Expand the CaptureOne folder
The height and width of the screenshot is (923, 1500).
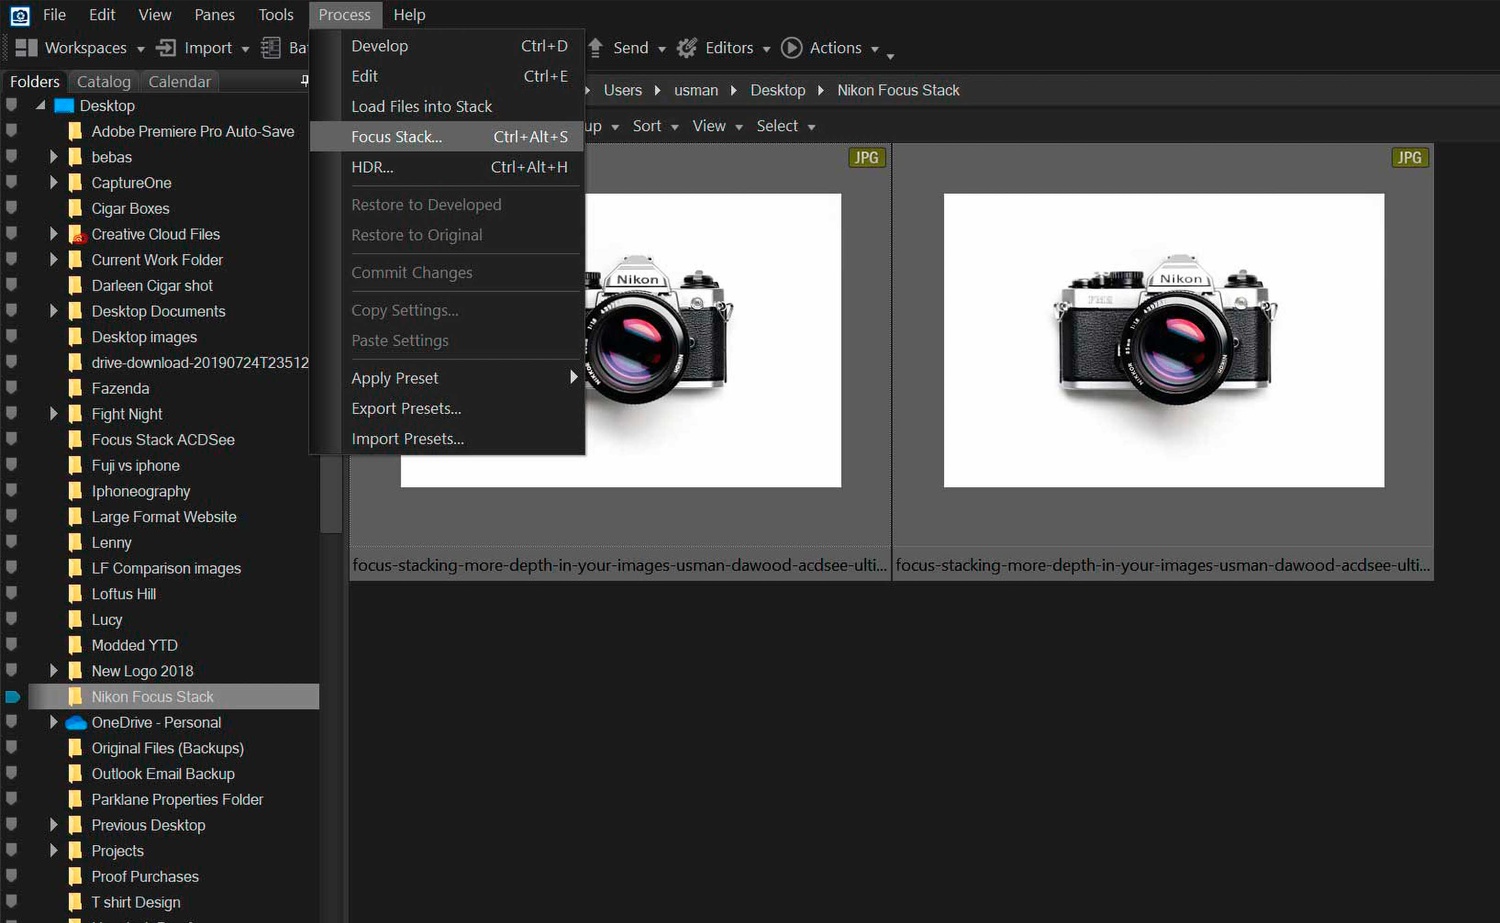click(x=54, y=182)
